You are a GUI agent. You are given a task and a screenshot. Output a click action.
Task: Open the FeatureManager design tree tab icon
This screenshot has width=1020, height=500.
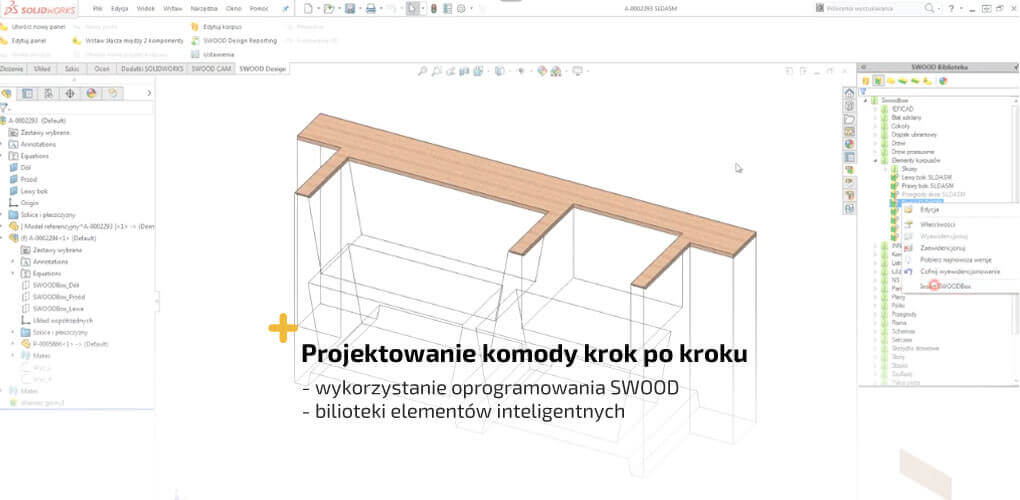click(7, 94)
